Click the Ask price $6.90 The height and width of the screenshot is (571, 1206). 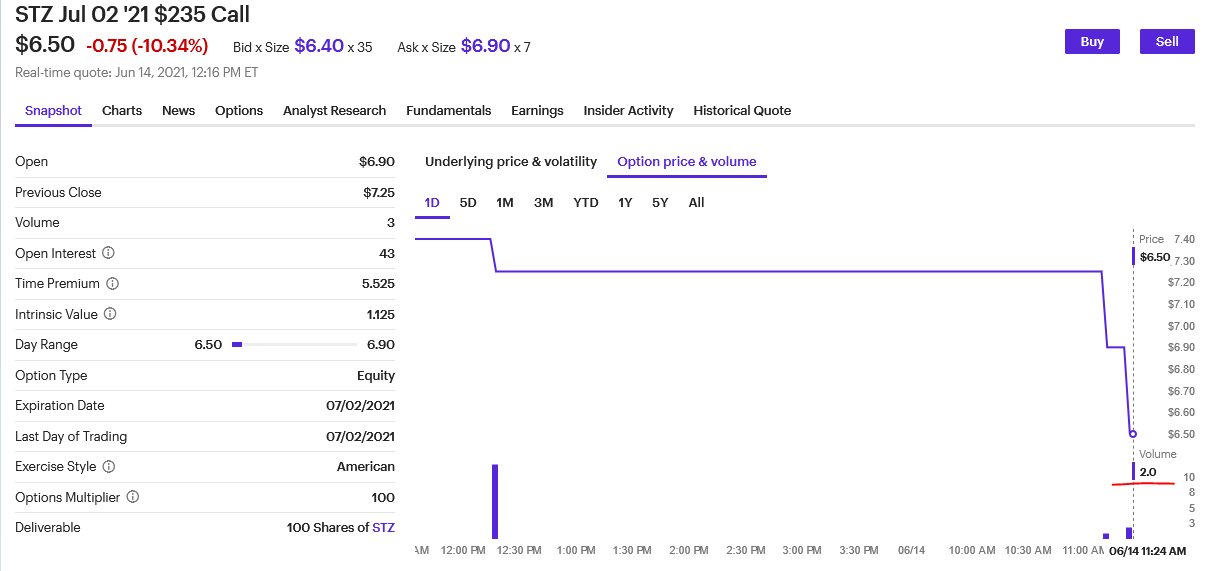click(485, 46)
